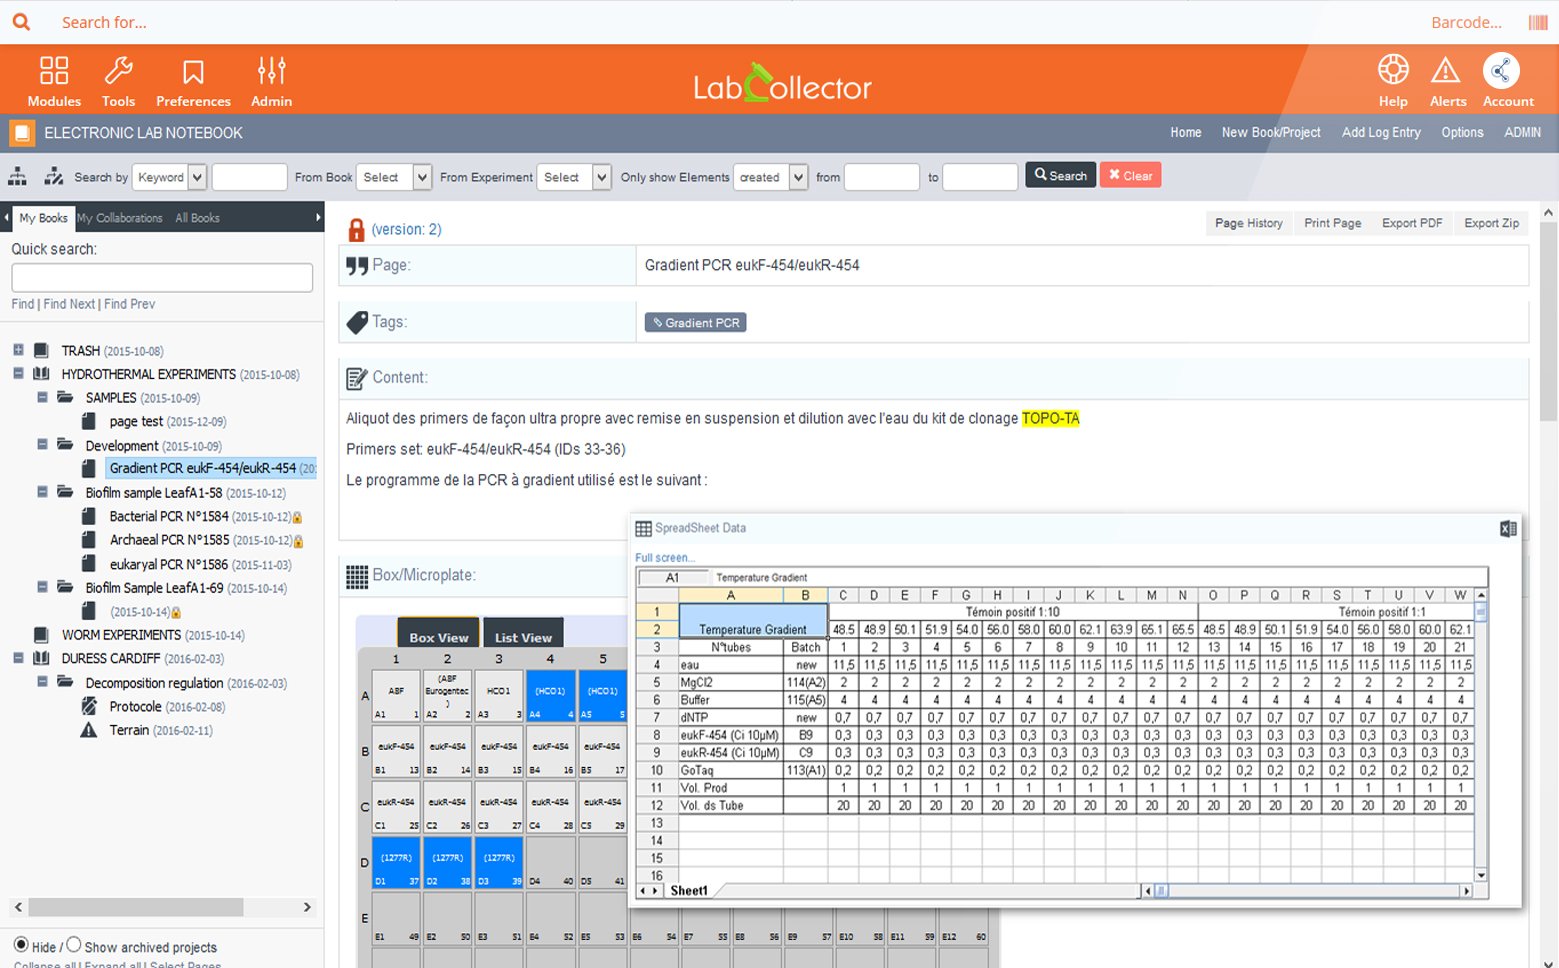1559x968 pixels.
Task: Select microplate well A4 (HCO1)
Action: click(550, 696)
